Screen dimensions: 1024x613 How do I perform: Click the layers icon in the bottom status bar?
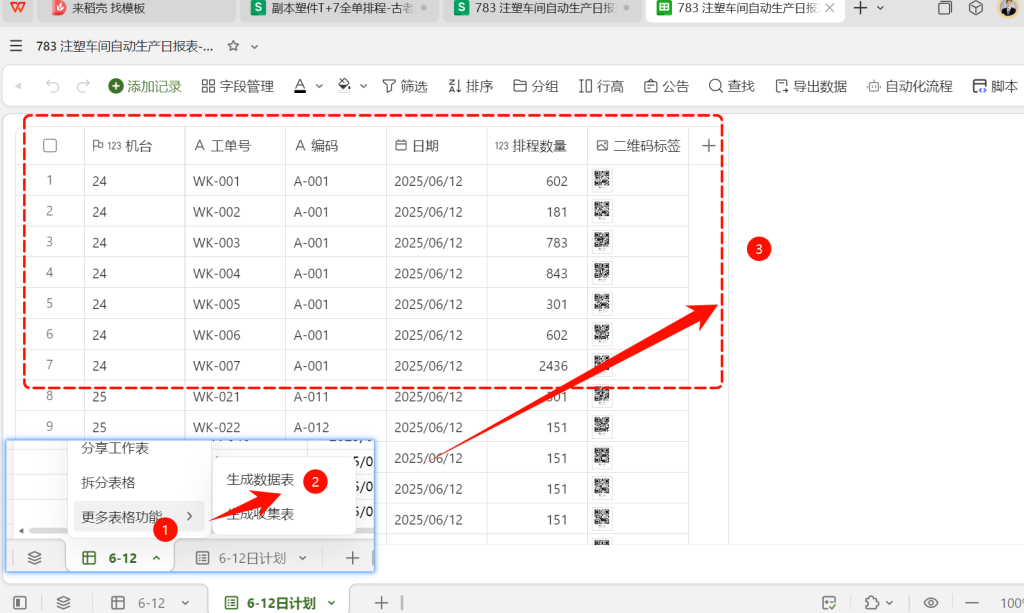[63, 603]
